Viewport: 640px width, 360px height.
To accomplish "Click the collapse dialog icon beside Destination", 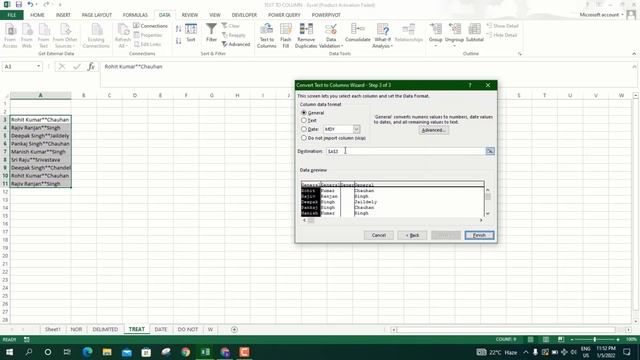I will pos(490,151).
